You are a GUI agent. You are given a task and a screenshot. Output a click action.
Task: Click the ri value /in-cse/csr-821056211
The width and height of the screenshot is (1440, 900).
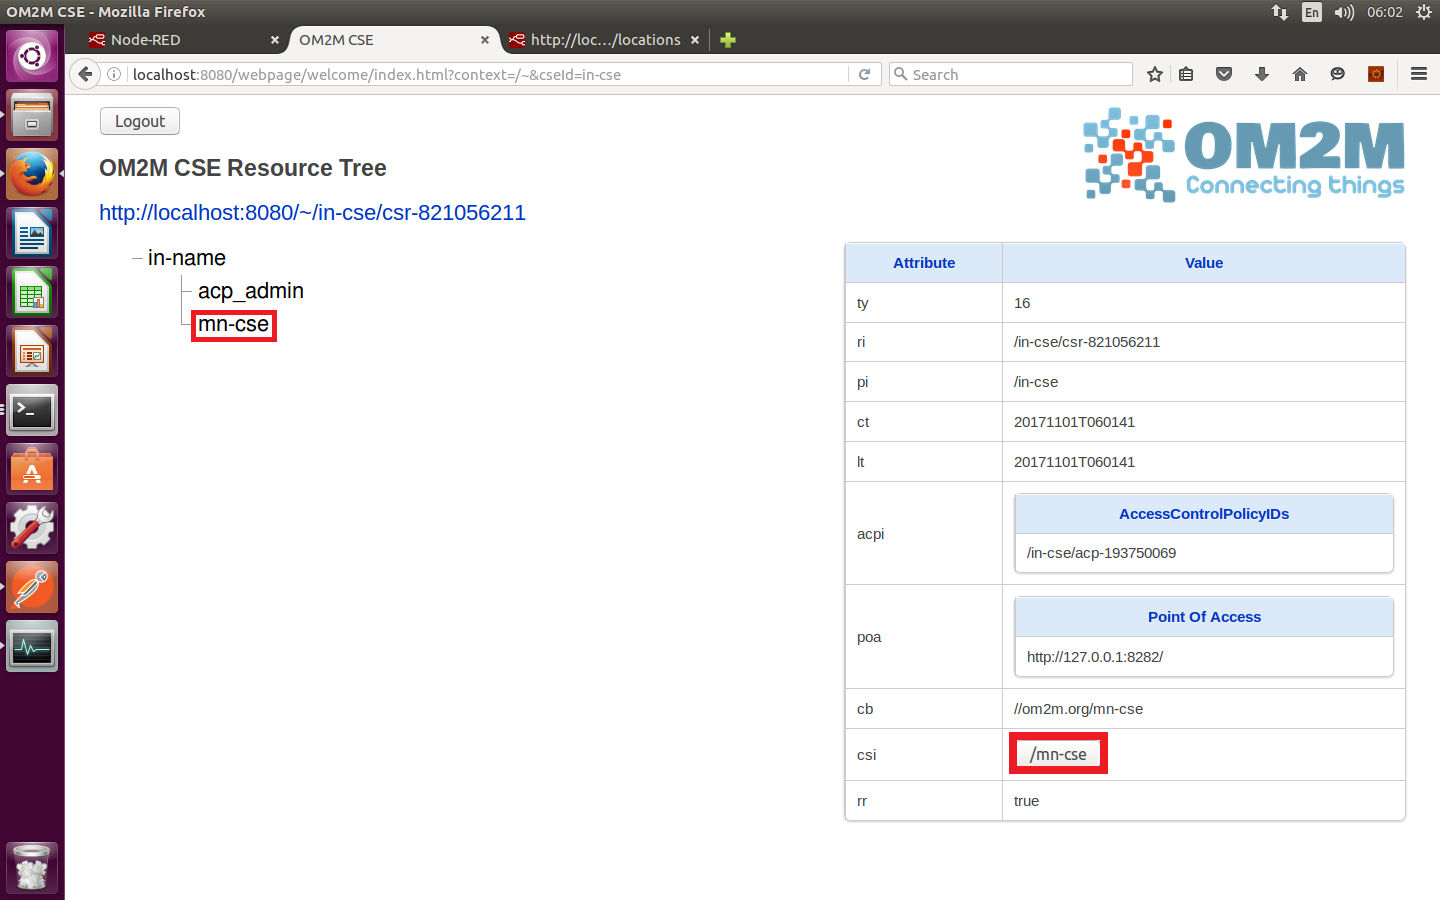(x=1087, y=342)
